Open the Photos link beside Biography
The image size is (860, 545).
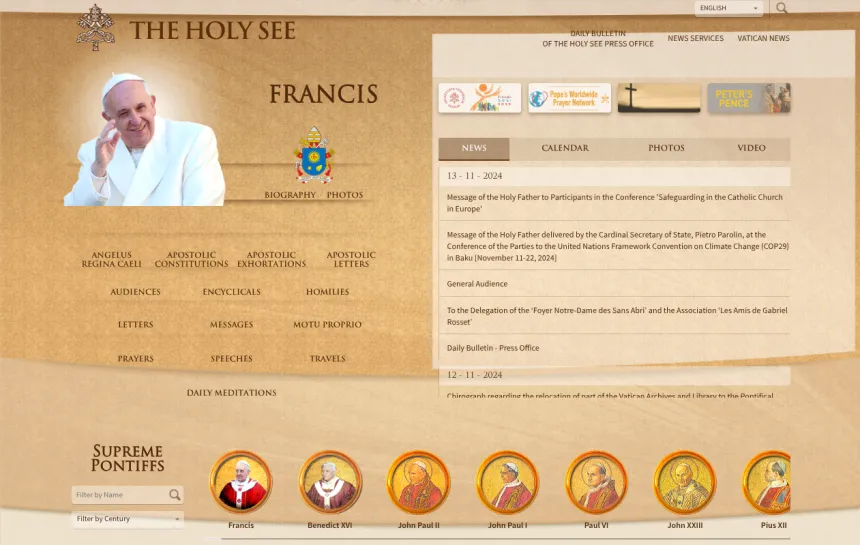(x=345, y=195)
